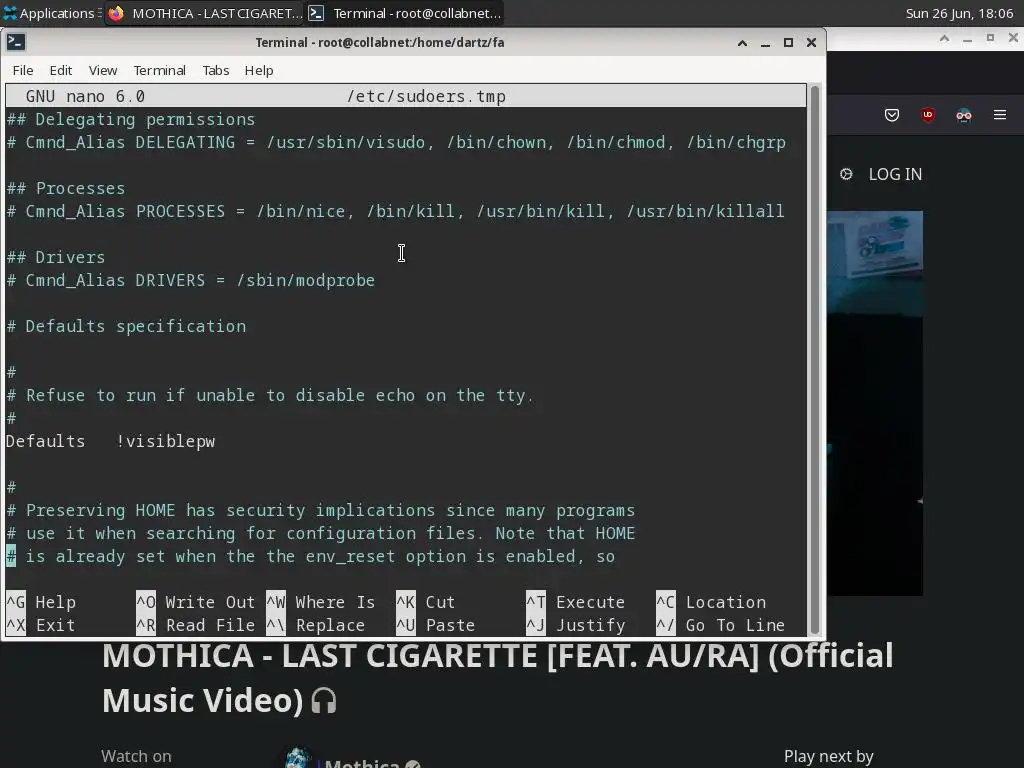
Task: Click the 'Watch on' text on the webpage
Action: point(136,756)
